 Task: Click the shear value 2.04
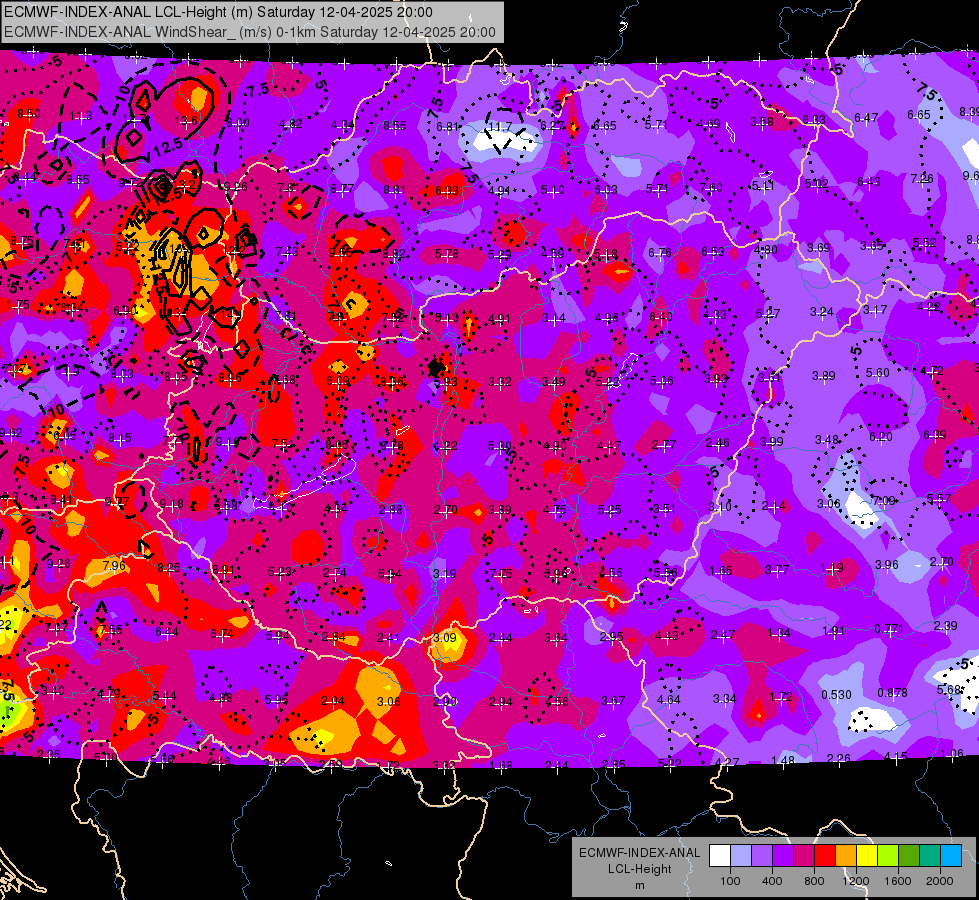pyautogui.click(x=333, y=701)
